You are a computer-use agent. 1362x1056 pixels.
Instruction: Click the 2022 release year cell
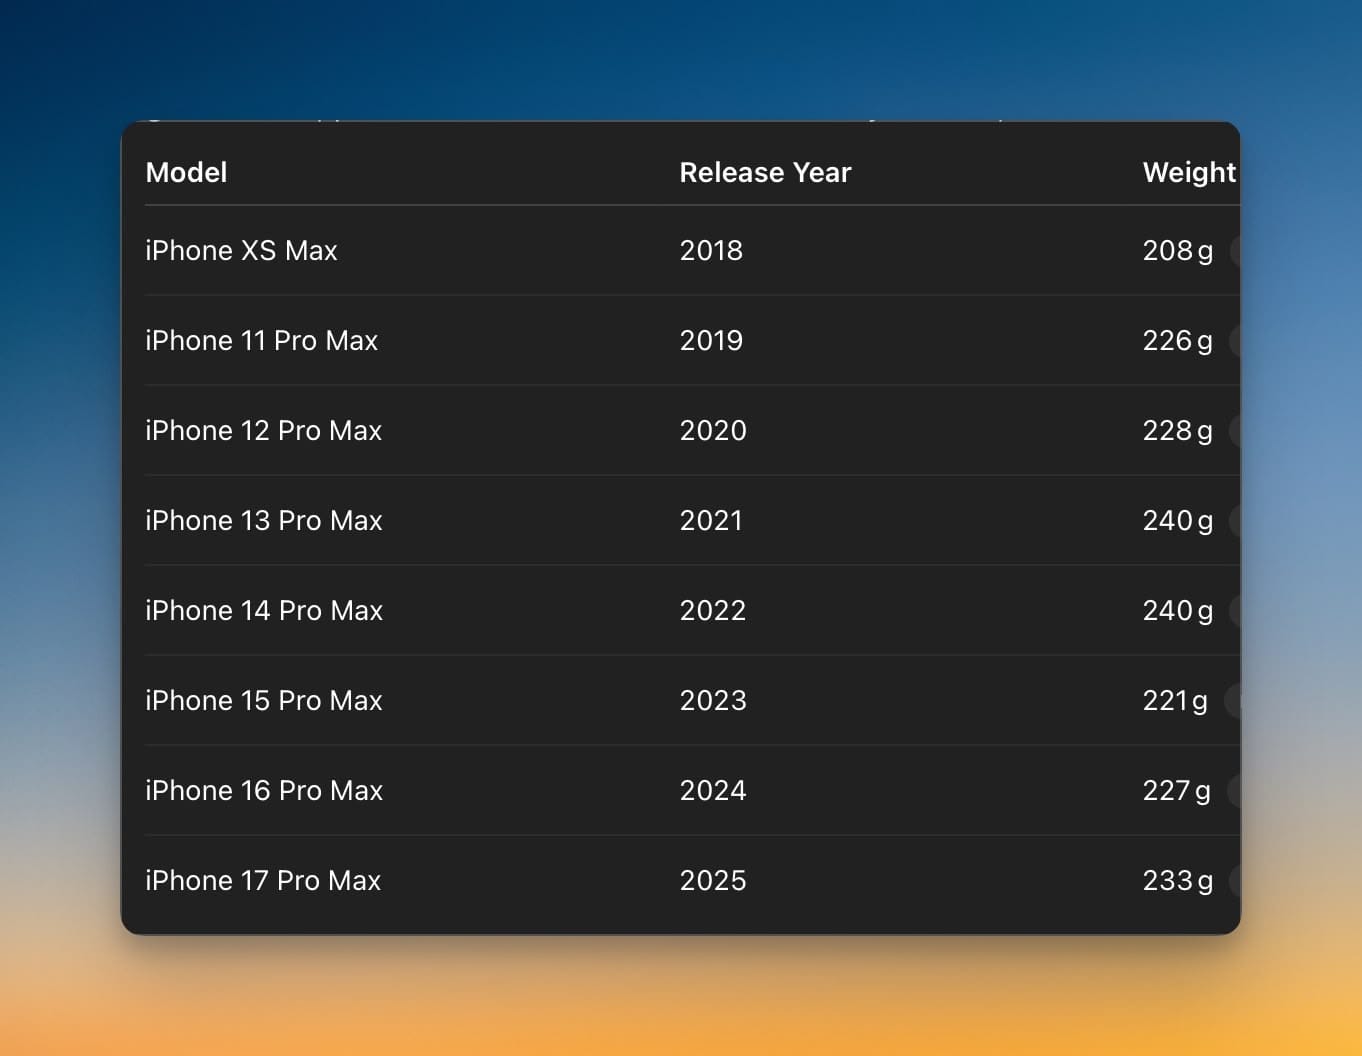713,610
